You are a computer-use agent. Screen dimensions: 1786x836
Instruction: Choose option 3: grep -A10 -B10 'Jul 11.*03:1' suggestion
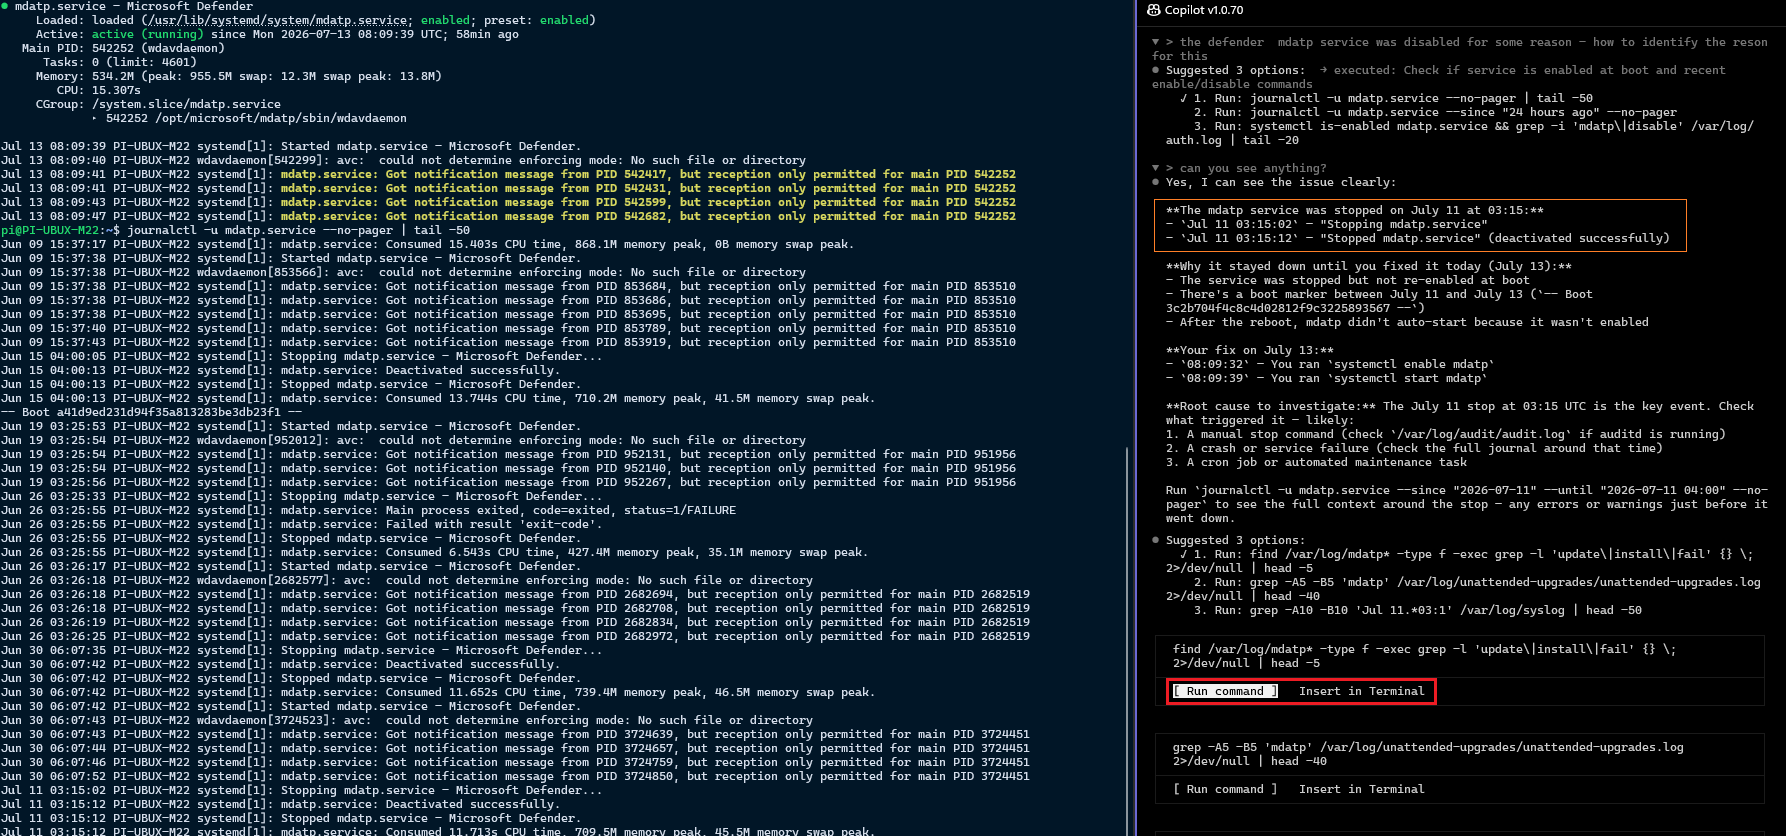click(x=1417, y=610)
